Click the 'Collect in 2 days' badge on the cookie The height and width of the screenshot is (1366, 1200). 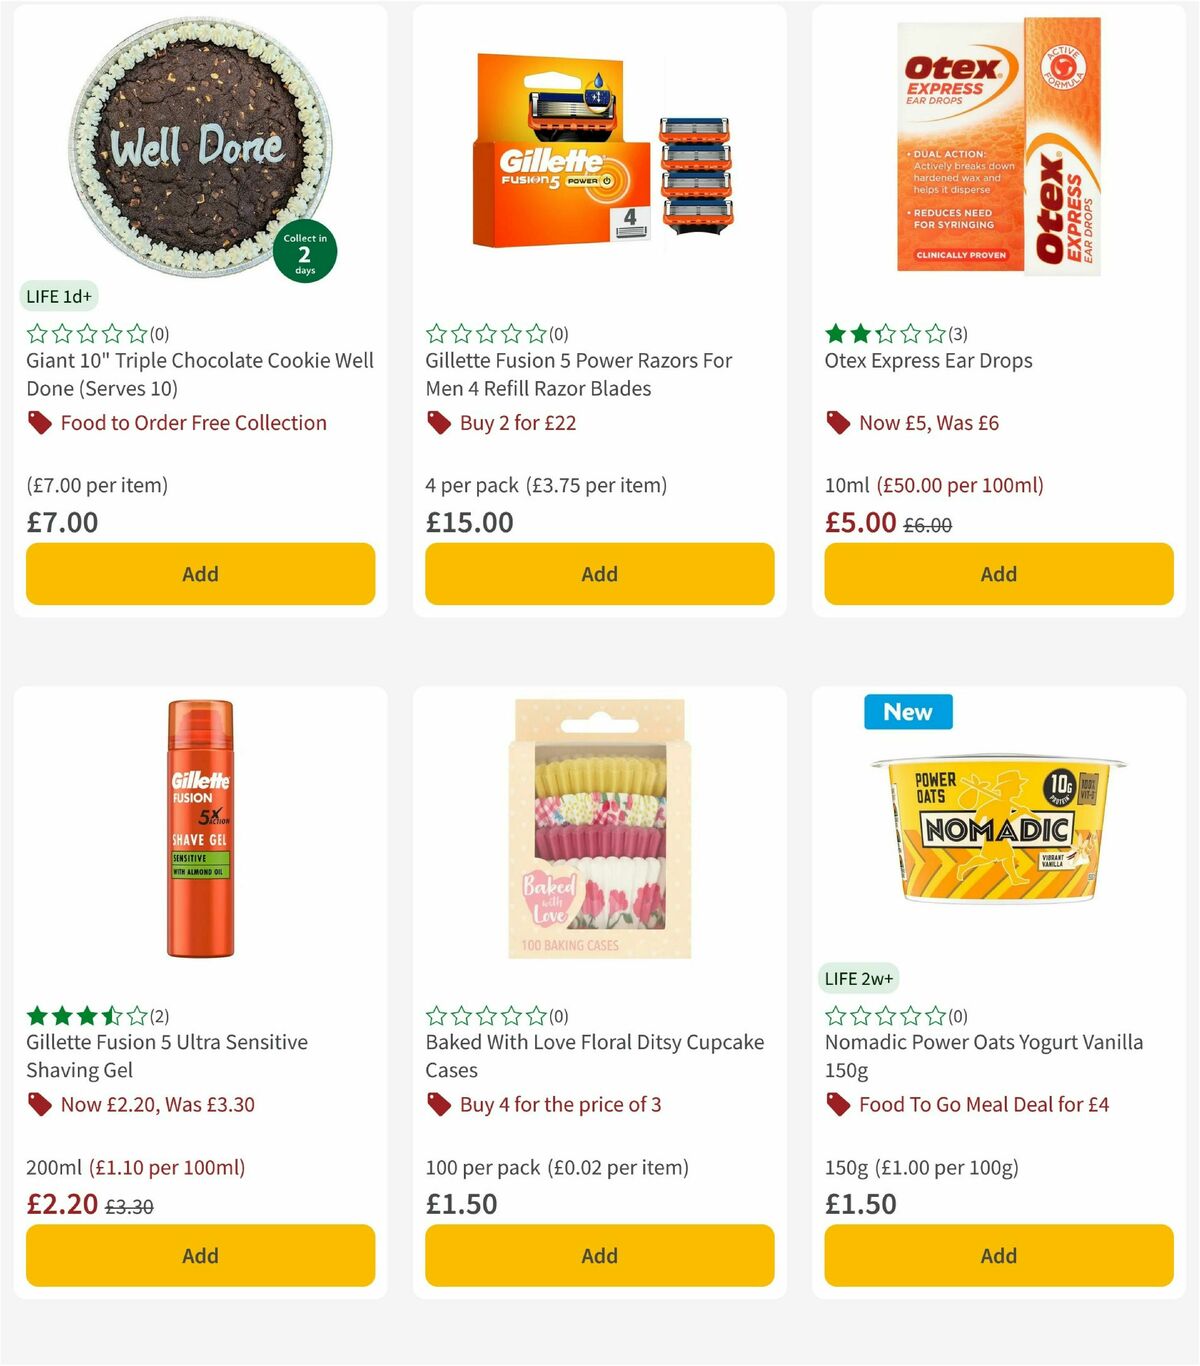(304, 251)
